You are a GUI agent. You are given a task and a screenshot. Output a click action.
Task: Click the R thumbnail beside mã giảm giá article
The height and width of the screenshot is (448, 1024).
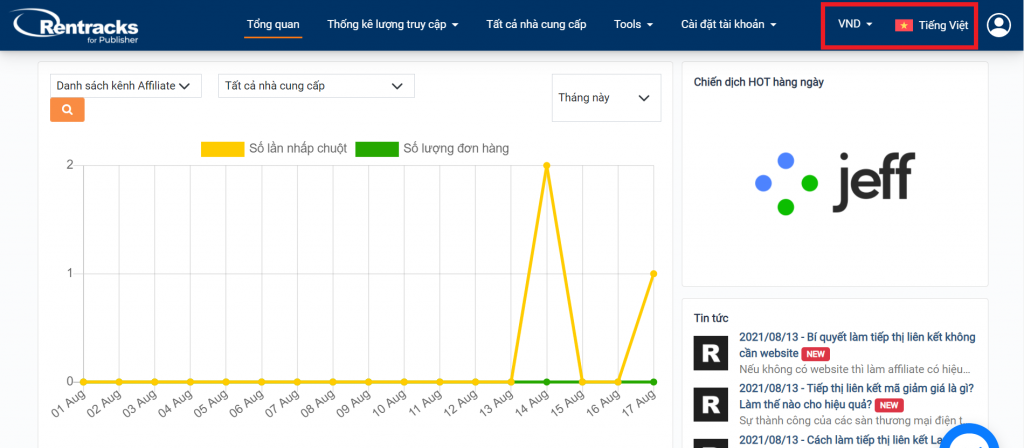[711, 405]
